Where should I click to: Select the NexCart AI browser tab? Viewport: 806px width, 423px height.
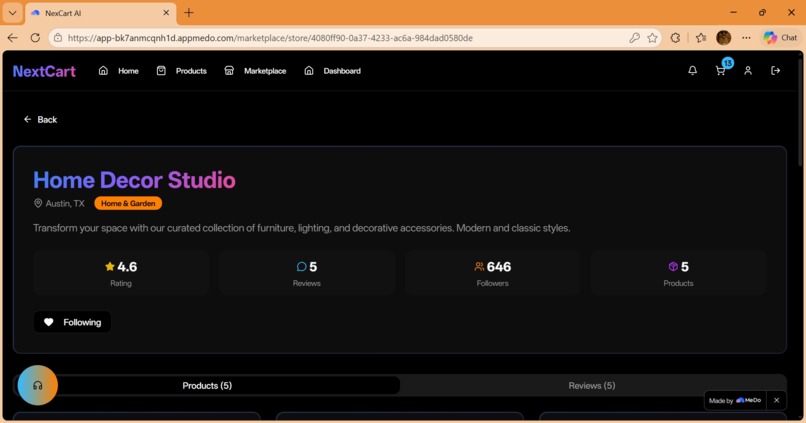click(100, 13)
